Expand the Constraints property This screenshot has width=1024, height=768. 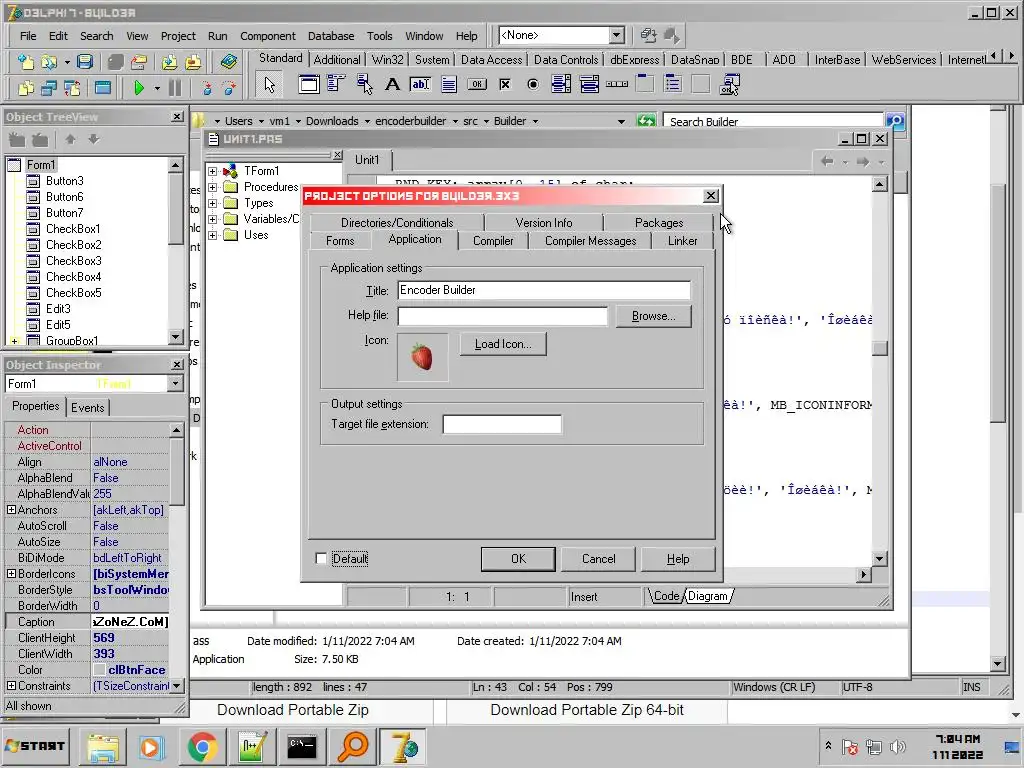pos(11,686)
